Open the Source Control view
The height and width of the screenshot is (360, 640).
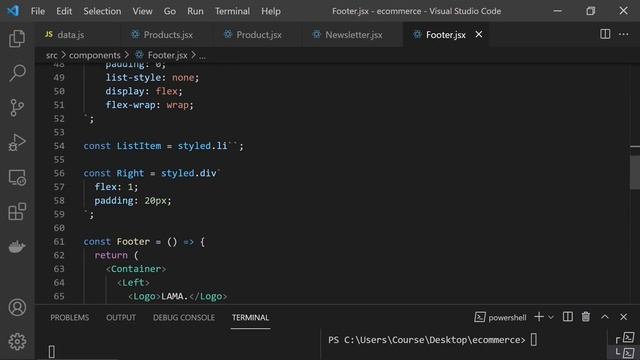(17, 108)
